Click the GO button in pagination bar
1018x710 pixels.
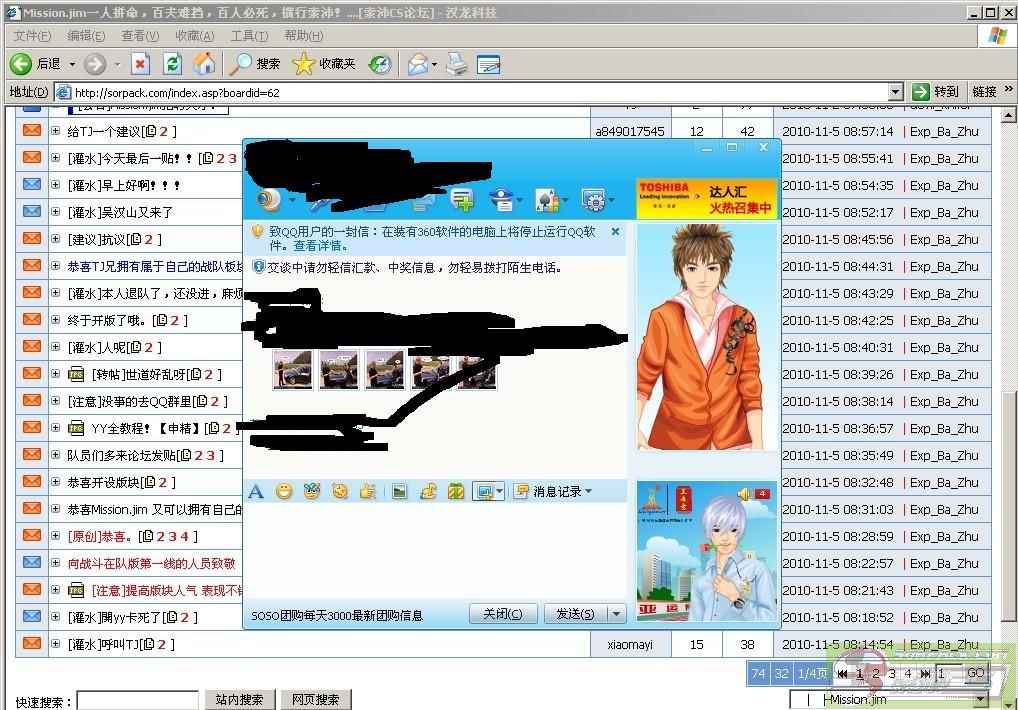point(974,673)
